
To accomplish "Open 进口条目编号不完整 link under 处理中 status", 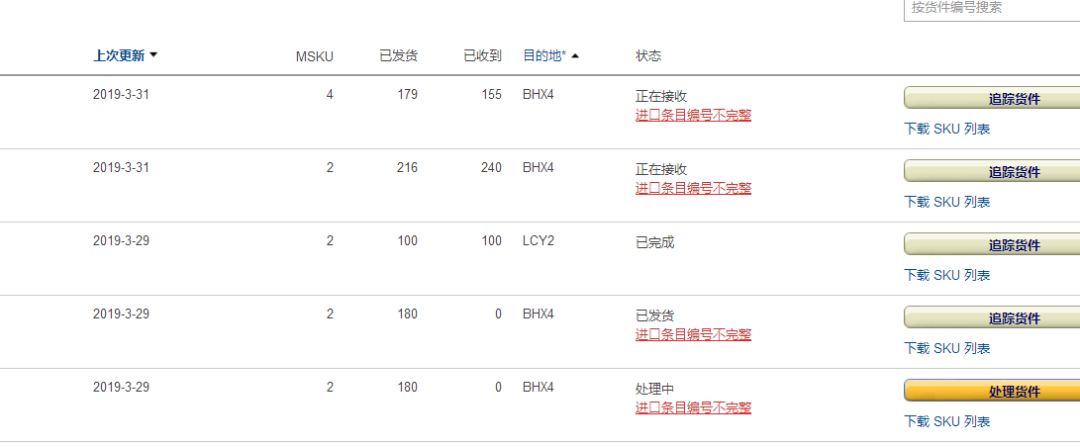I will coord(693,408).
